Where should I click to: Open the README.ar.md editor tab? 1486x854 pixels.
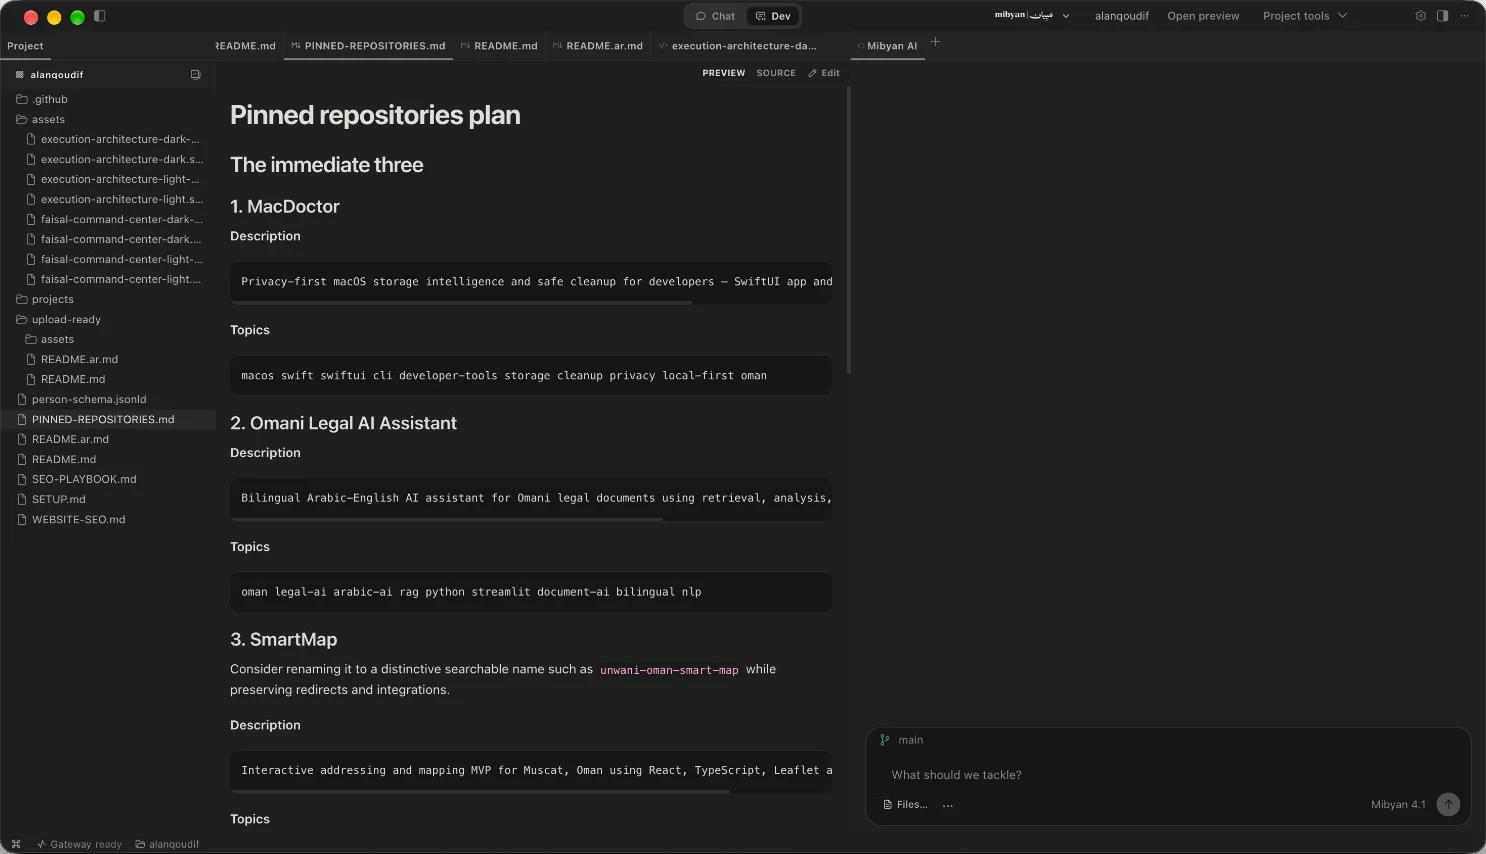598,46
